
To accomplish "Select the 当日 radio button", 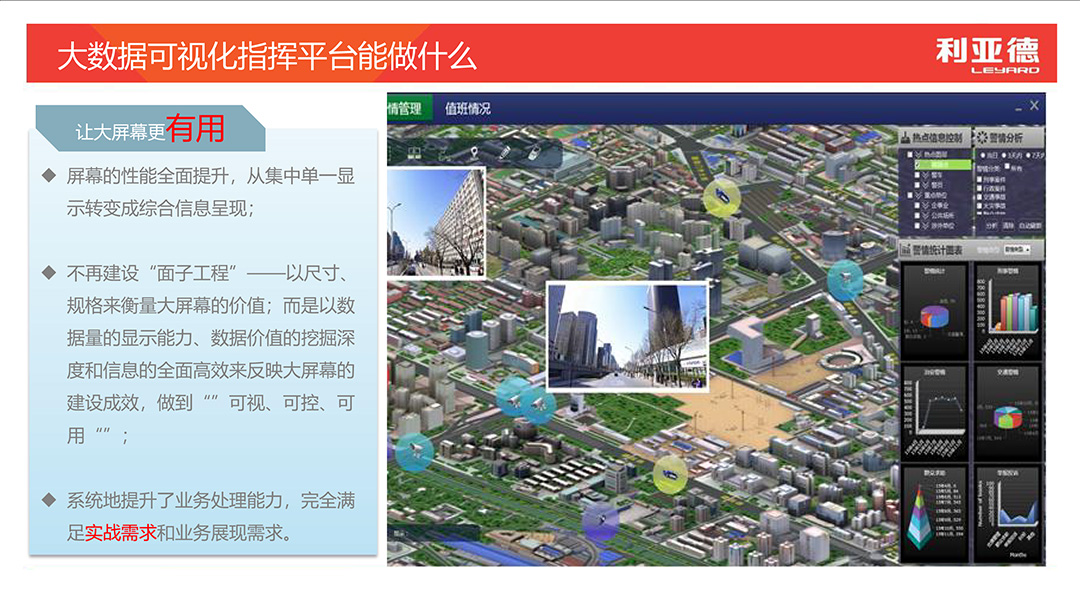I will [983, 154].
